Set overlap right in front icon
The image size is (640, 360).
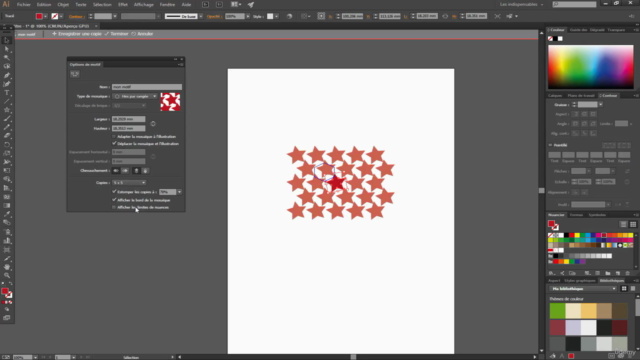coord(125,171)
